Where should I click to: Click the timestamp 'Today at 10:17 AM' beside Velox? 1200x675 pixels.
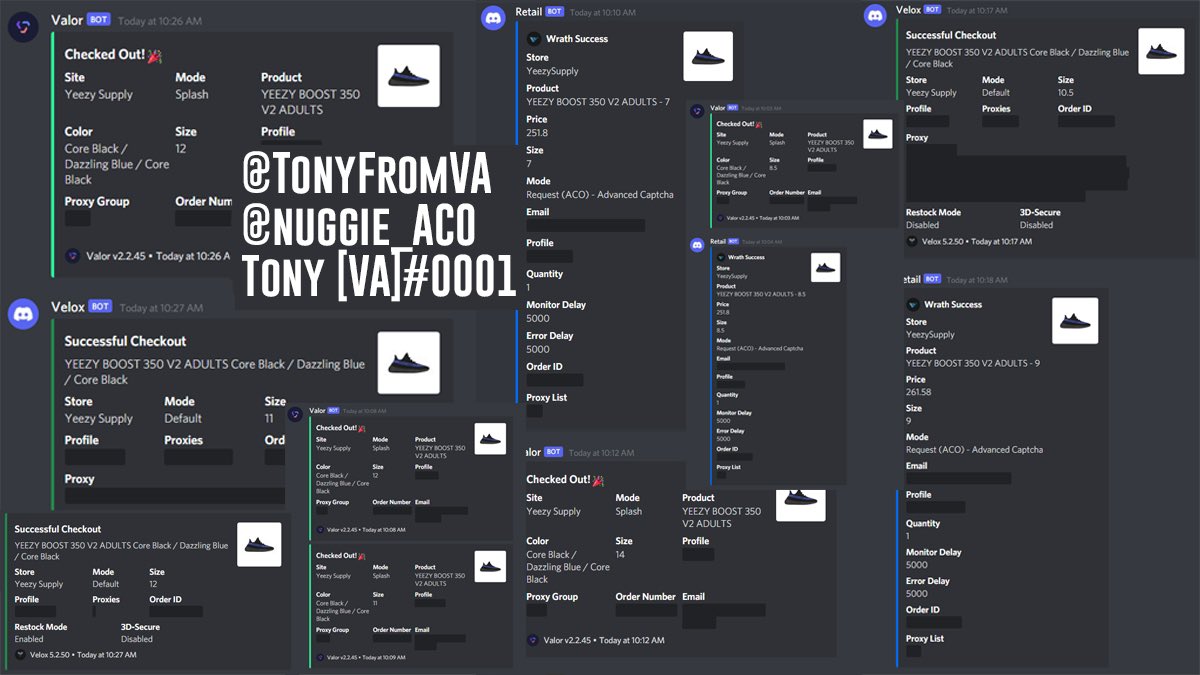tap(977, 10)
